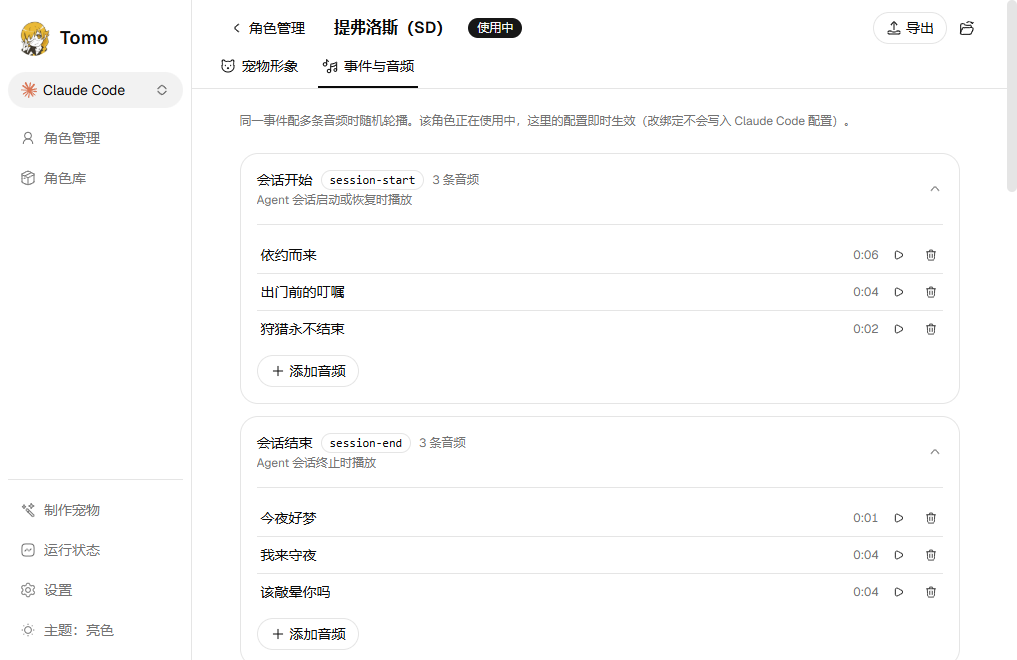
Task: Select the 狩猎永不结束 audio name
Action: tap(302, 329)
